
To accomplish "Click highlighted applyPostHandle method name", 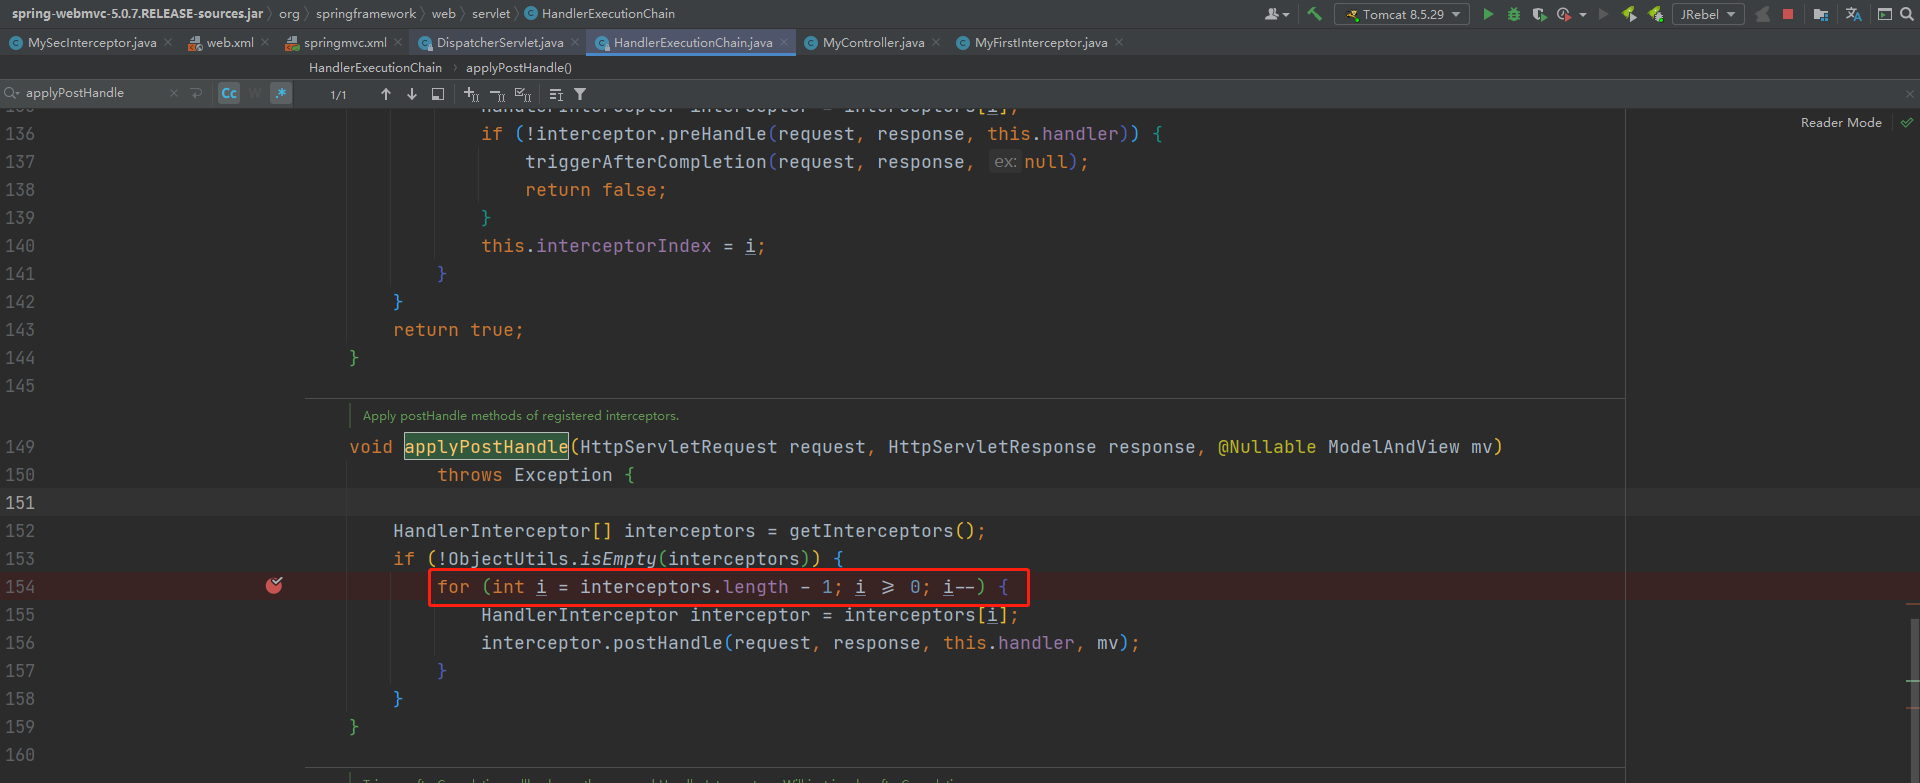I will [x=486, y=447].
